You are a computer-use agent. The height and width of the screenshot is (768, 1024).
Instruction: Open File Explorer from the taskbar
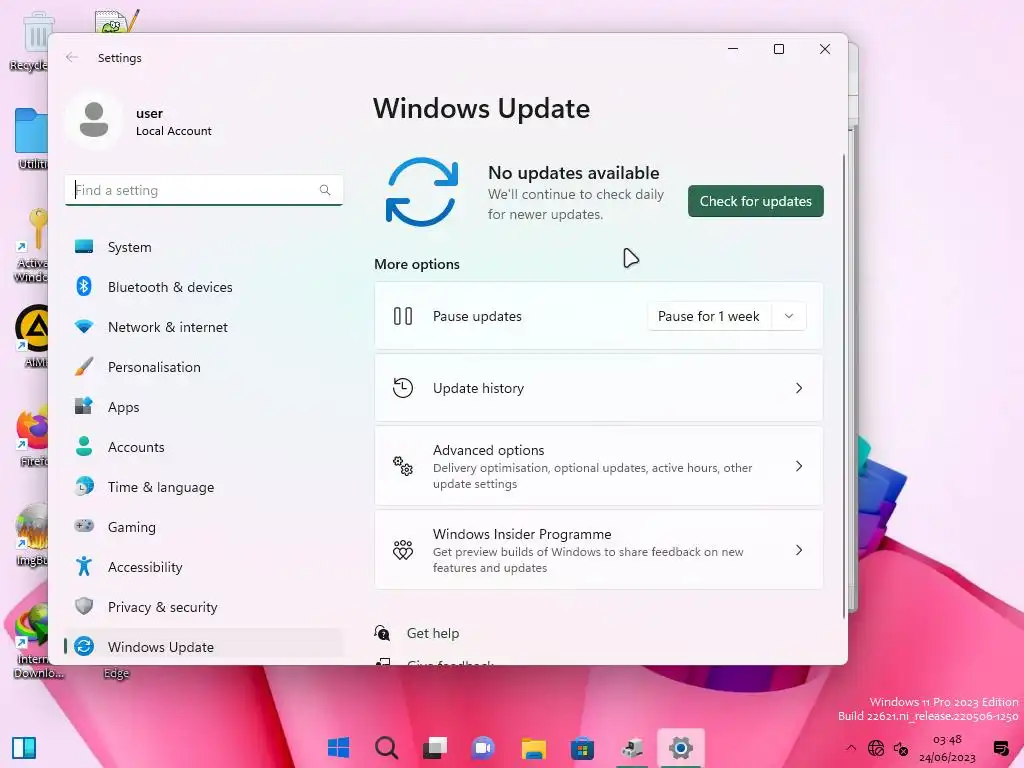pos(534,748)
